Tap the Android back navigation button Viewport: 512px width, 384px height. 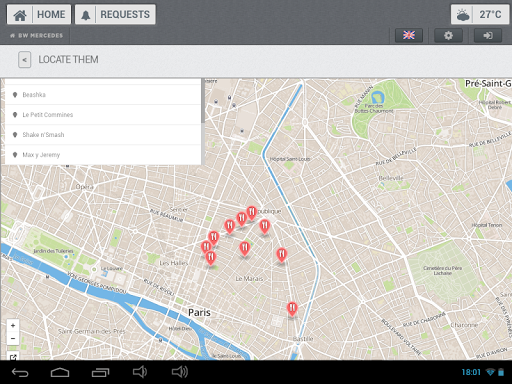[20, 372]
